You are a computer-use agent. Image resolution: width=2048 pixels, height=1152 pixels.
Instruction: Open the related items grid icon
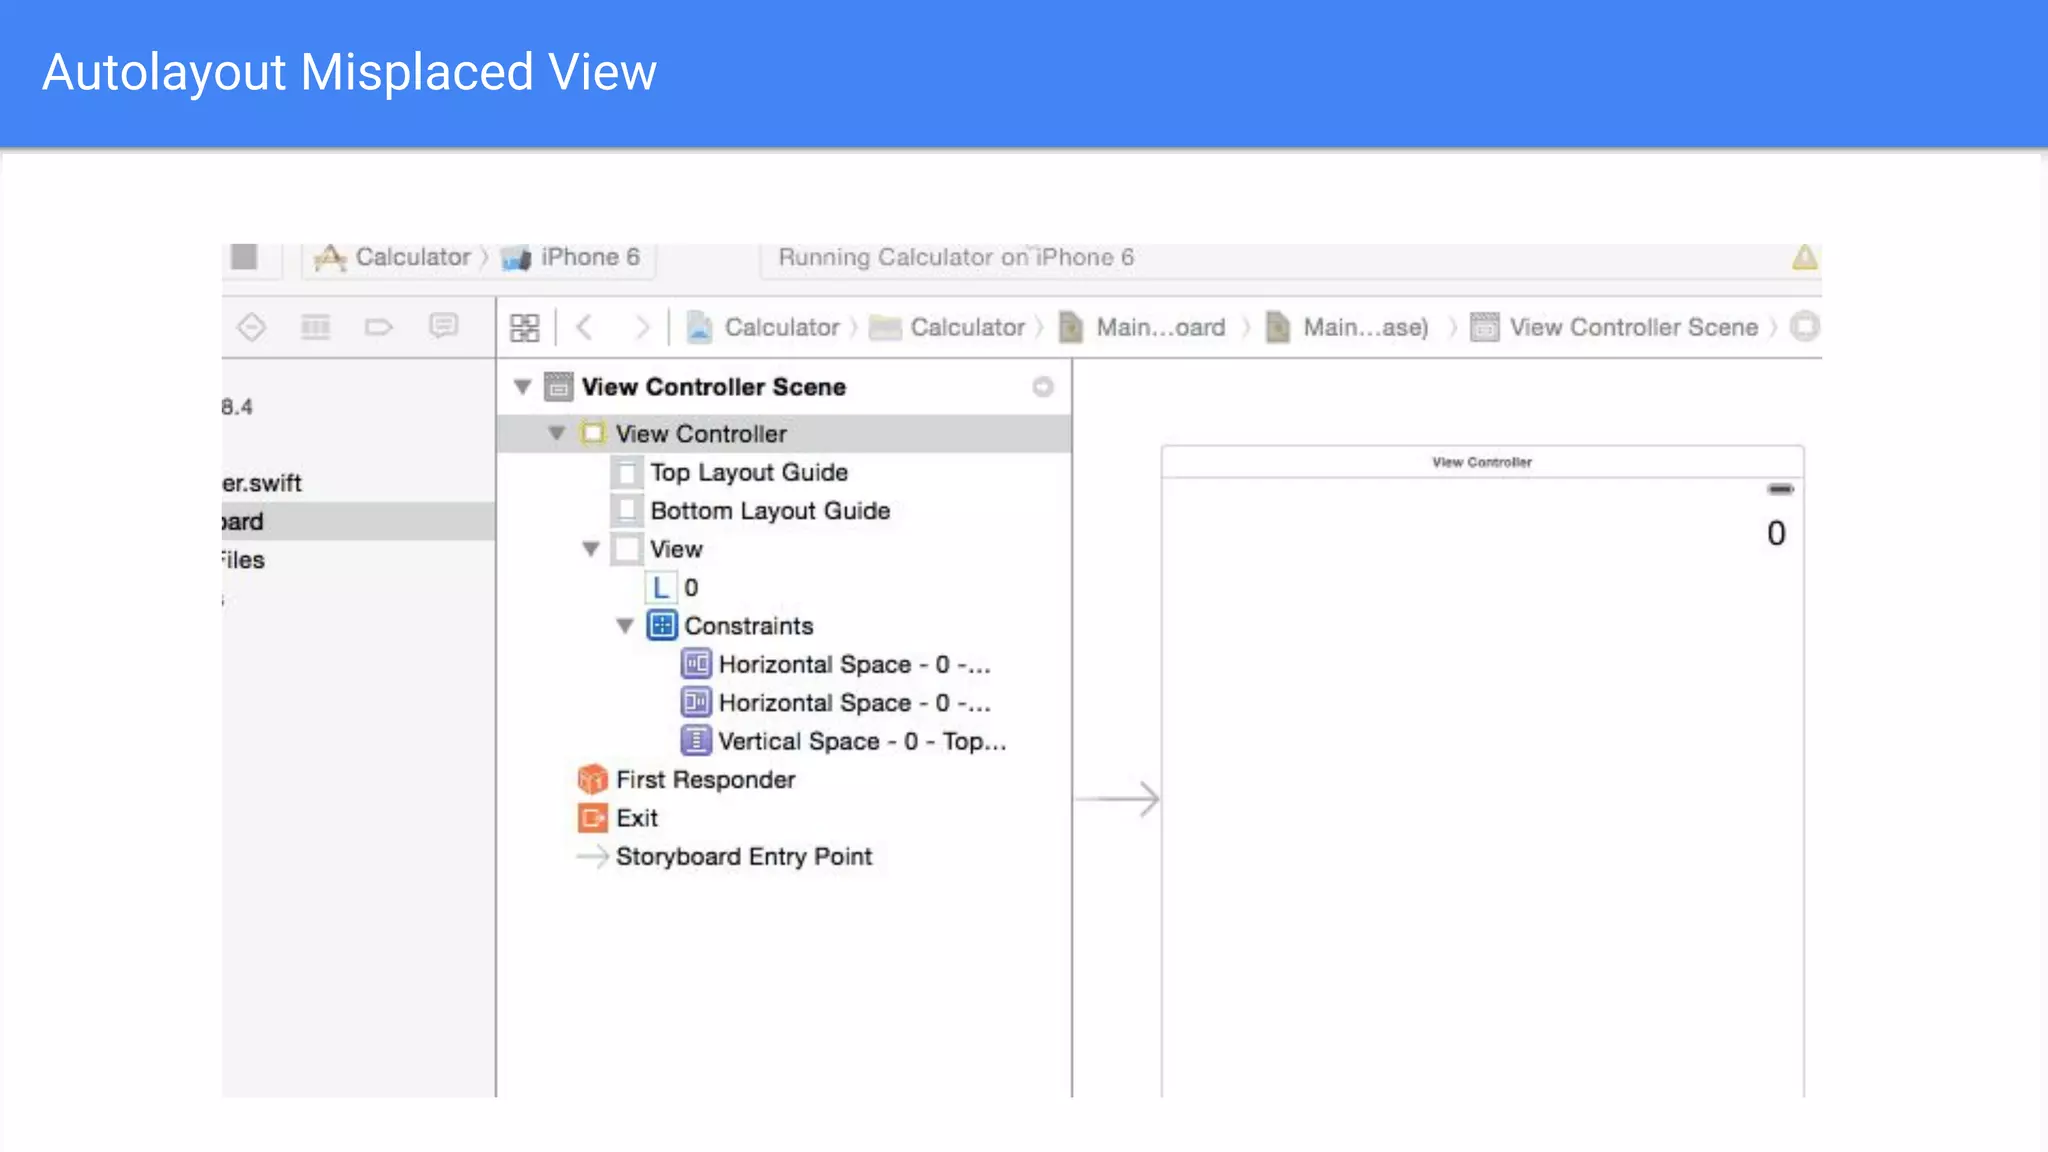[524, 328]
